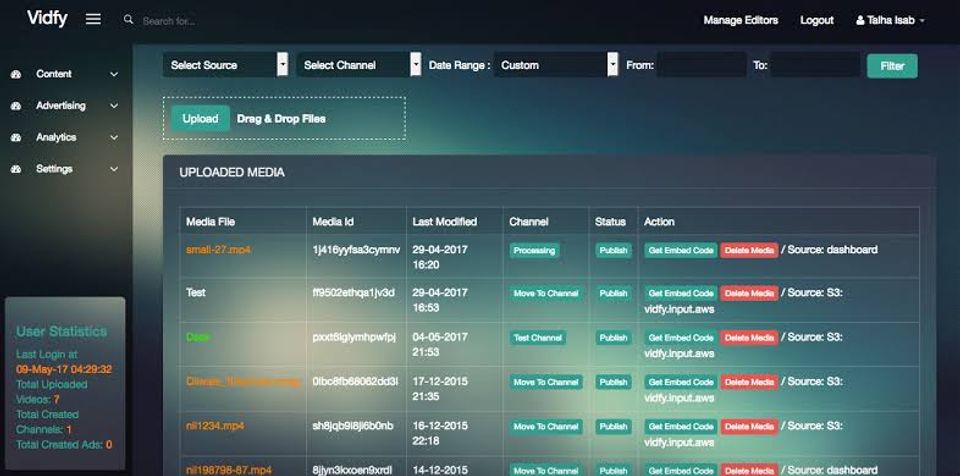Click last login time 09-May-17 04:29:32
This screenshot has height=476, width=960.
pos(64,369)
